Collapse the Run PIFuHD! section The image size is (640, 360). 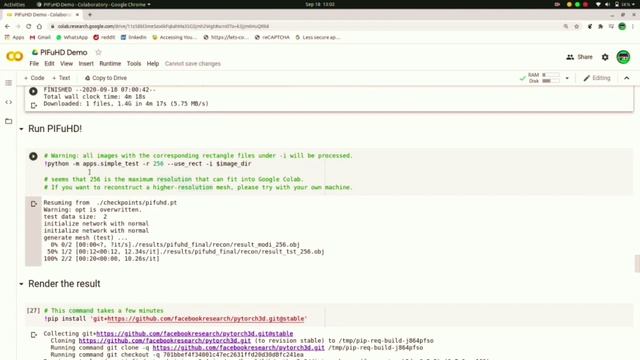(x=21, y=129)
